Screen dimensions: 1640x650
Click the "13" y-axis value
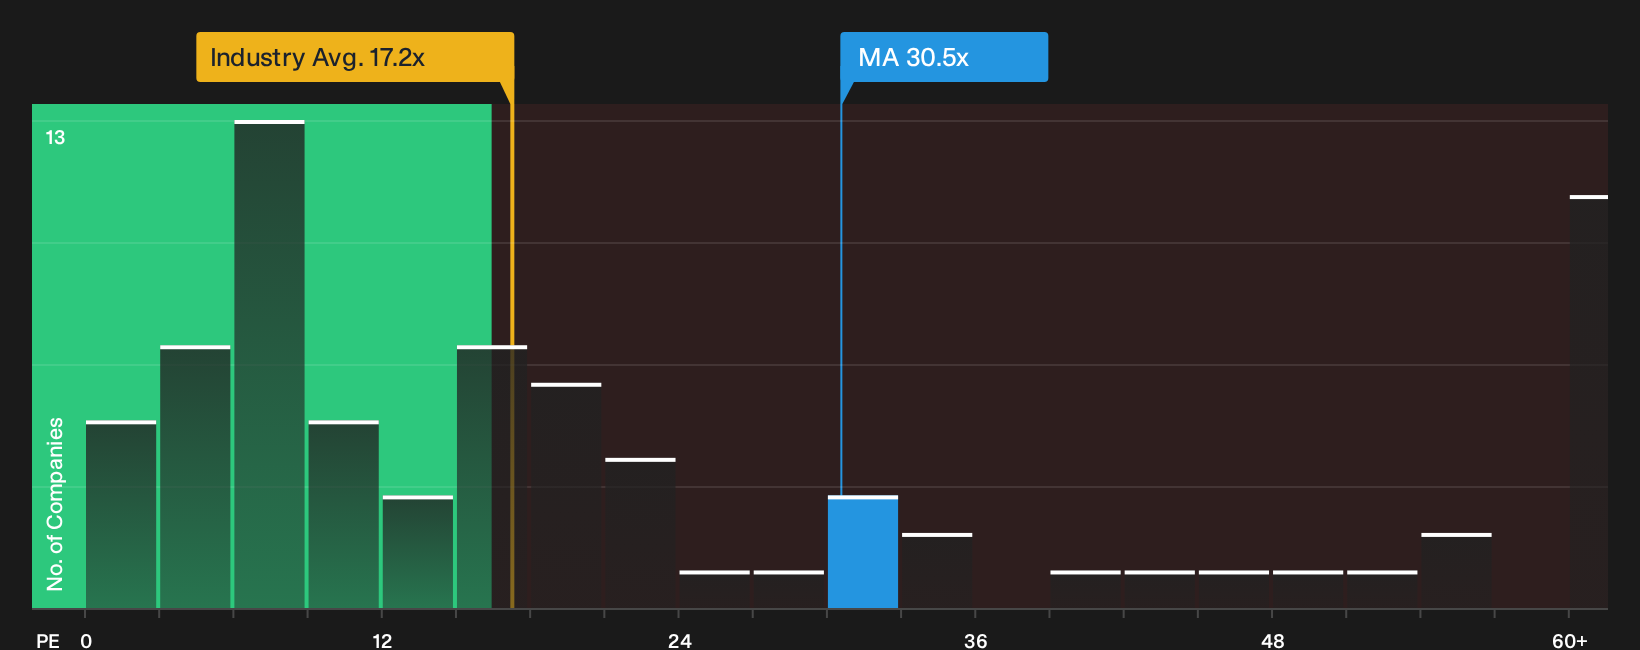tap(55, 138)
